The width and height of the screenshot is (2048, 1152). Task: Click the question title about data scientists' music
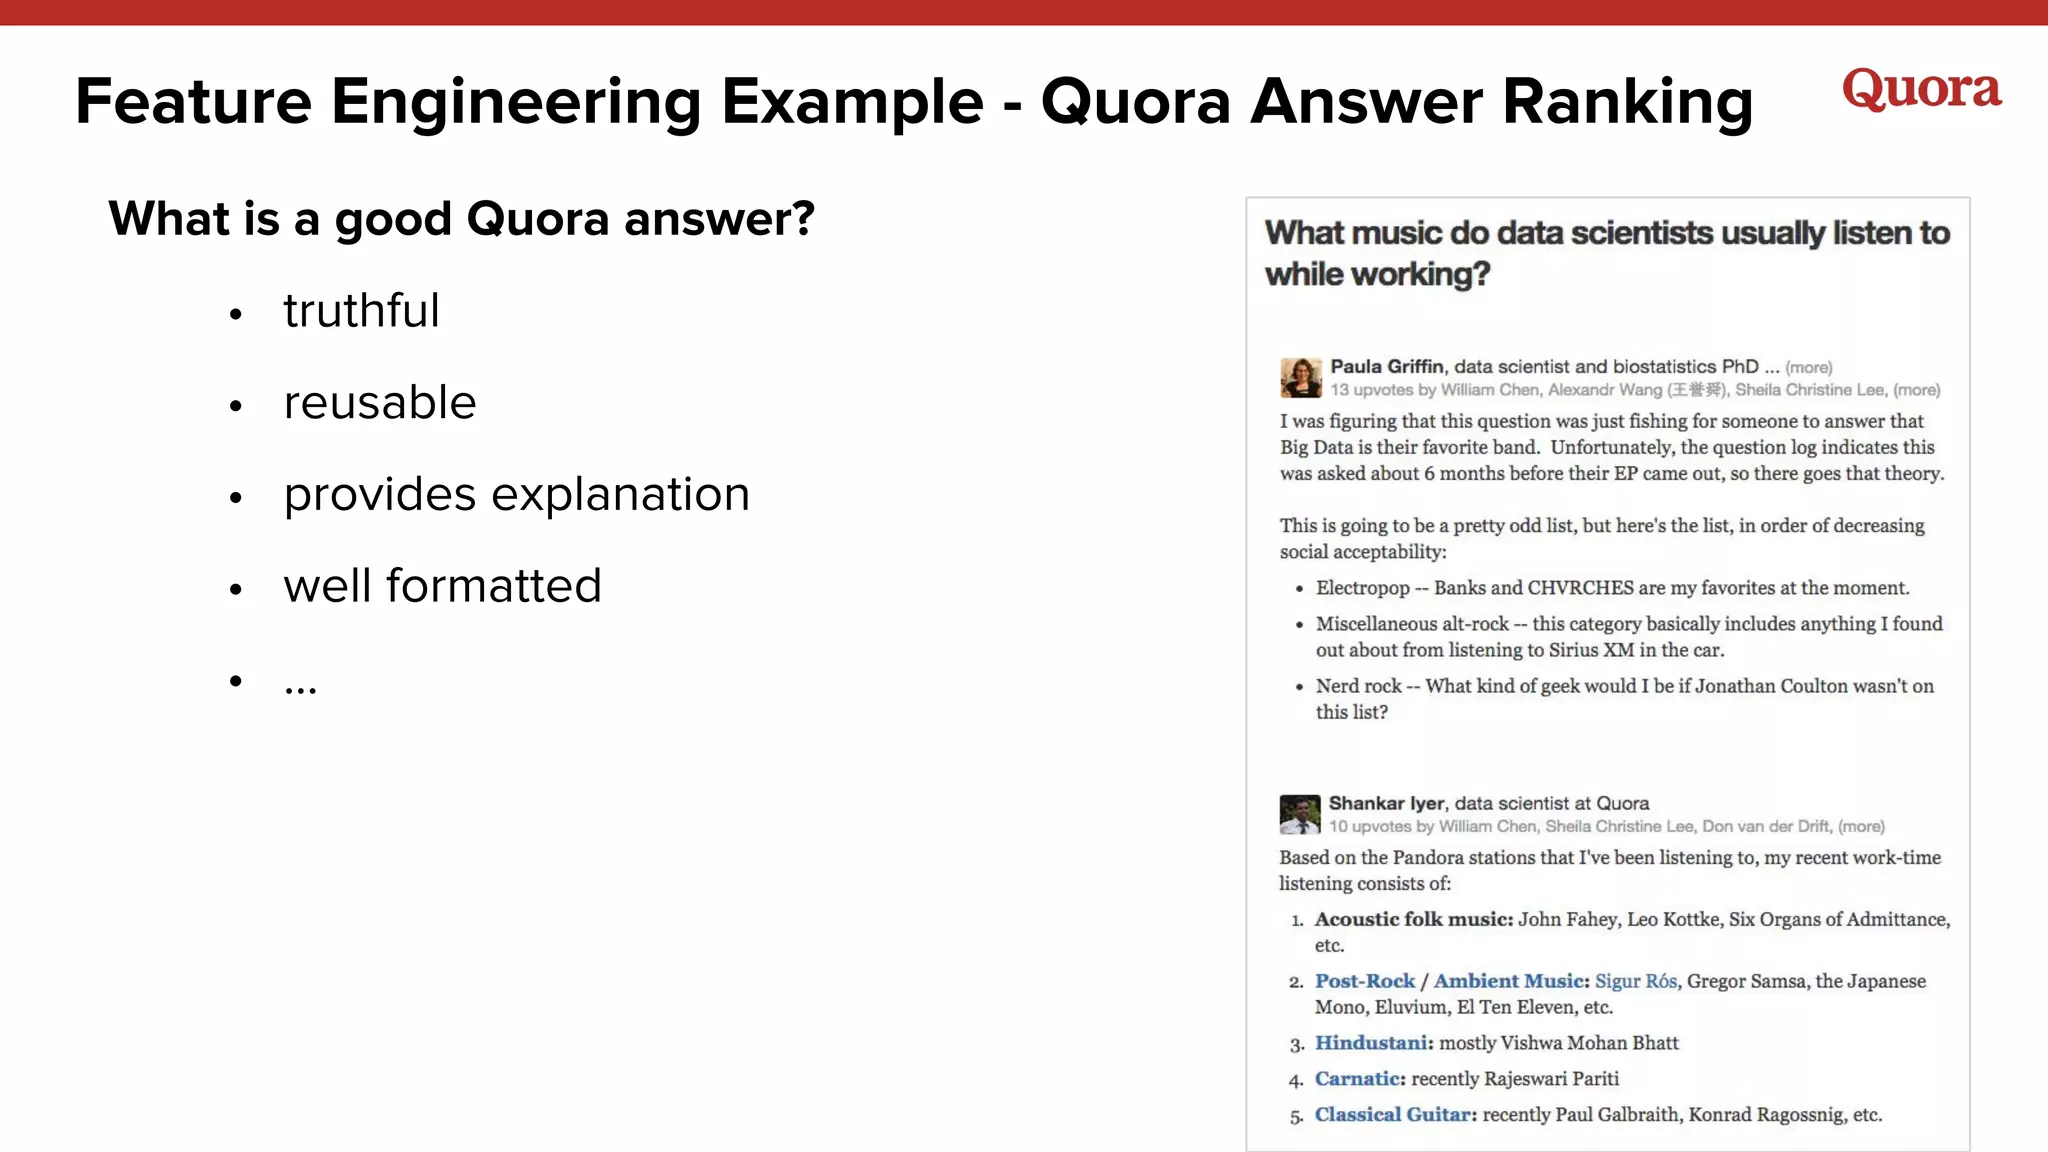tap(1607, 253)
